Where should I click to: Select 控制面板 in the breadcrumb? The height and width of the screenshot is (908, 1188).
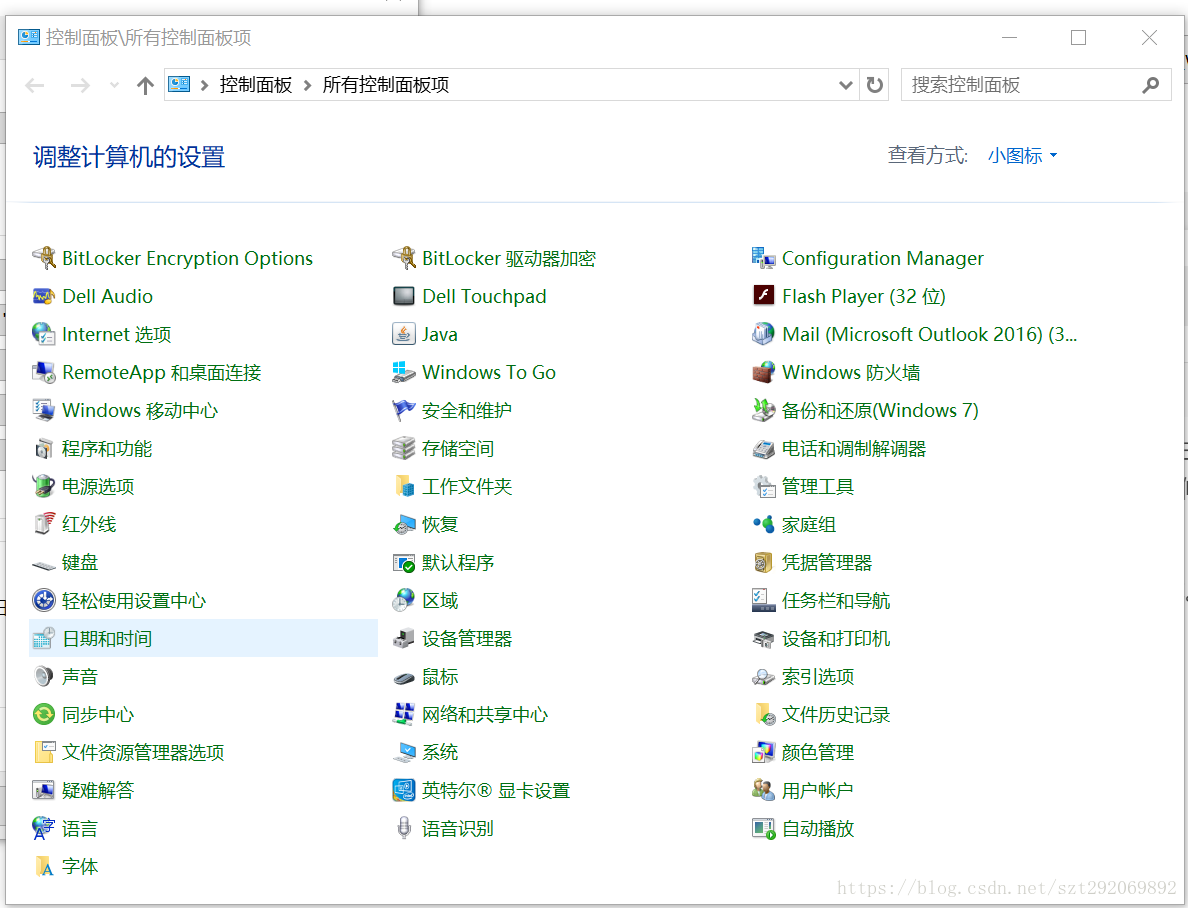coord(256,85)
